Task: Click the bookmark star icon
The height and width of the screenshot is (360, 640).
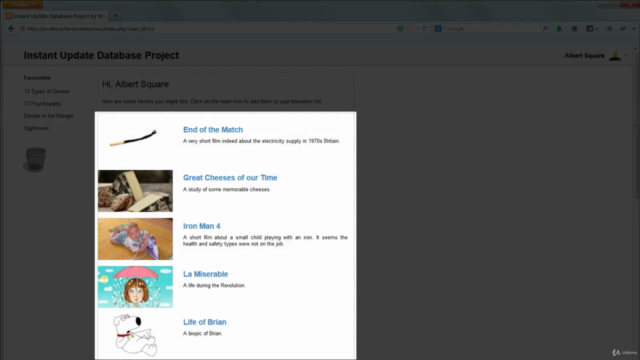Action: 409,29
